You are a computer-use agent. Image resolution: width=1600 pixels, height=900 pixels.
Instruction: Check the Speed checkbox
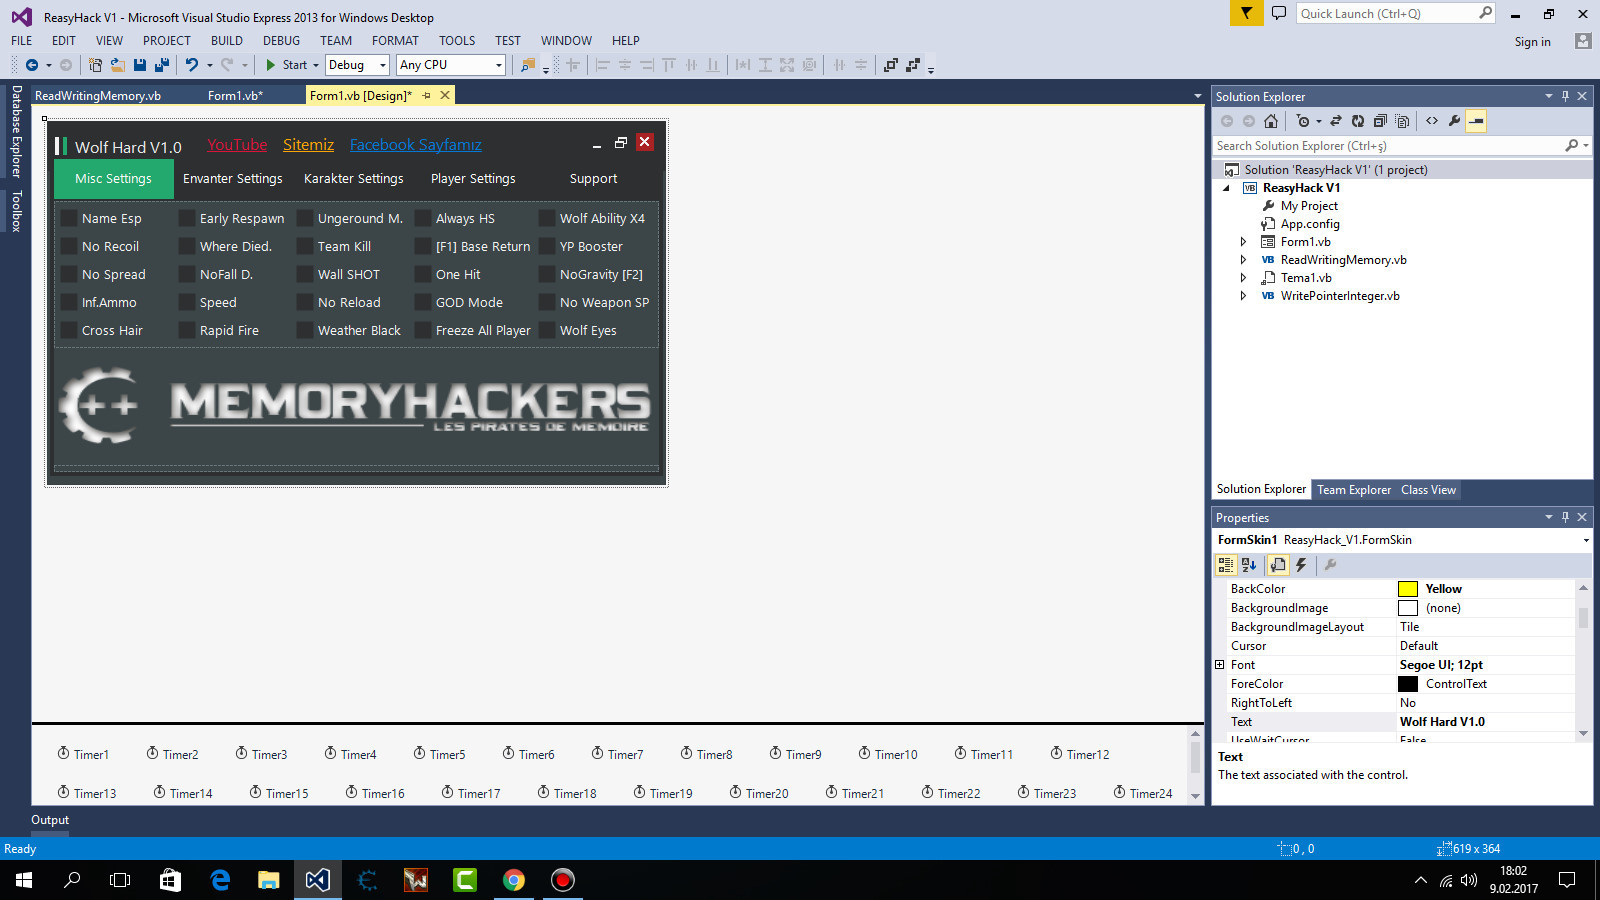[187, 302]
